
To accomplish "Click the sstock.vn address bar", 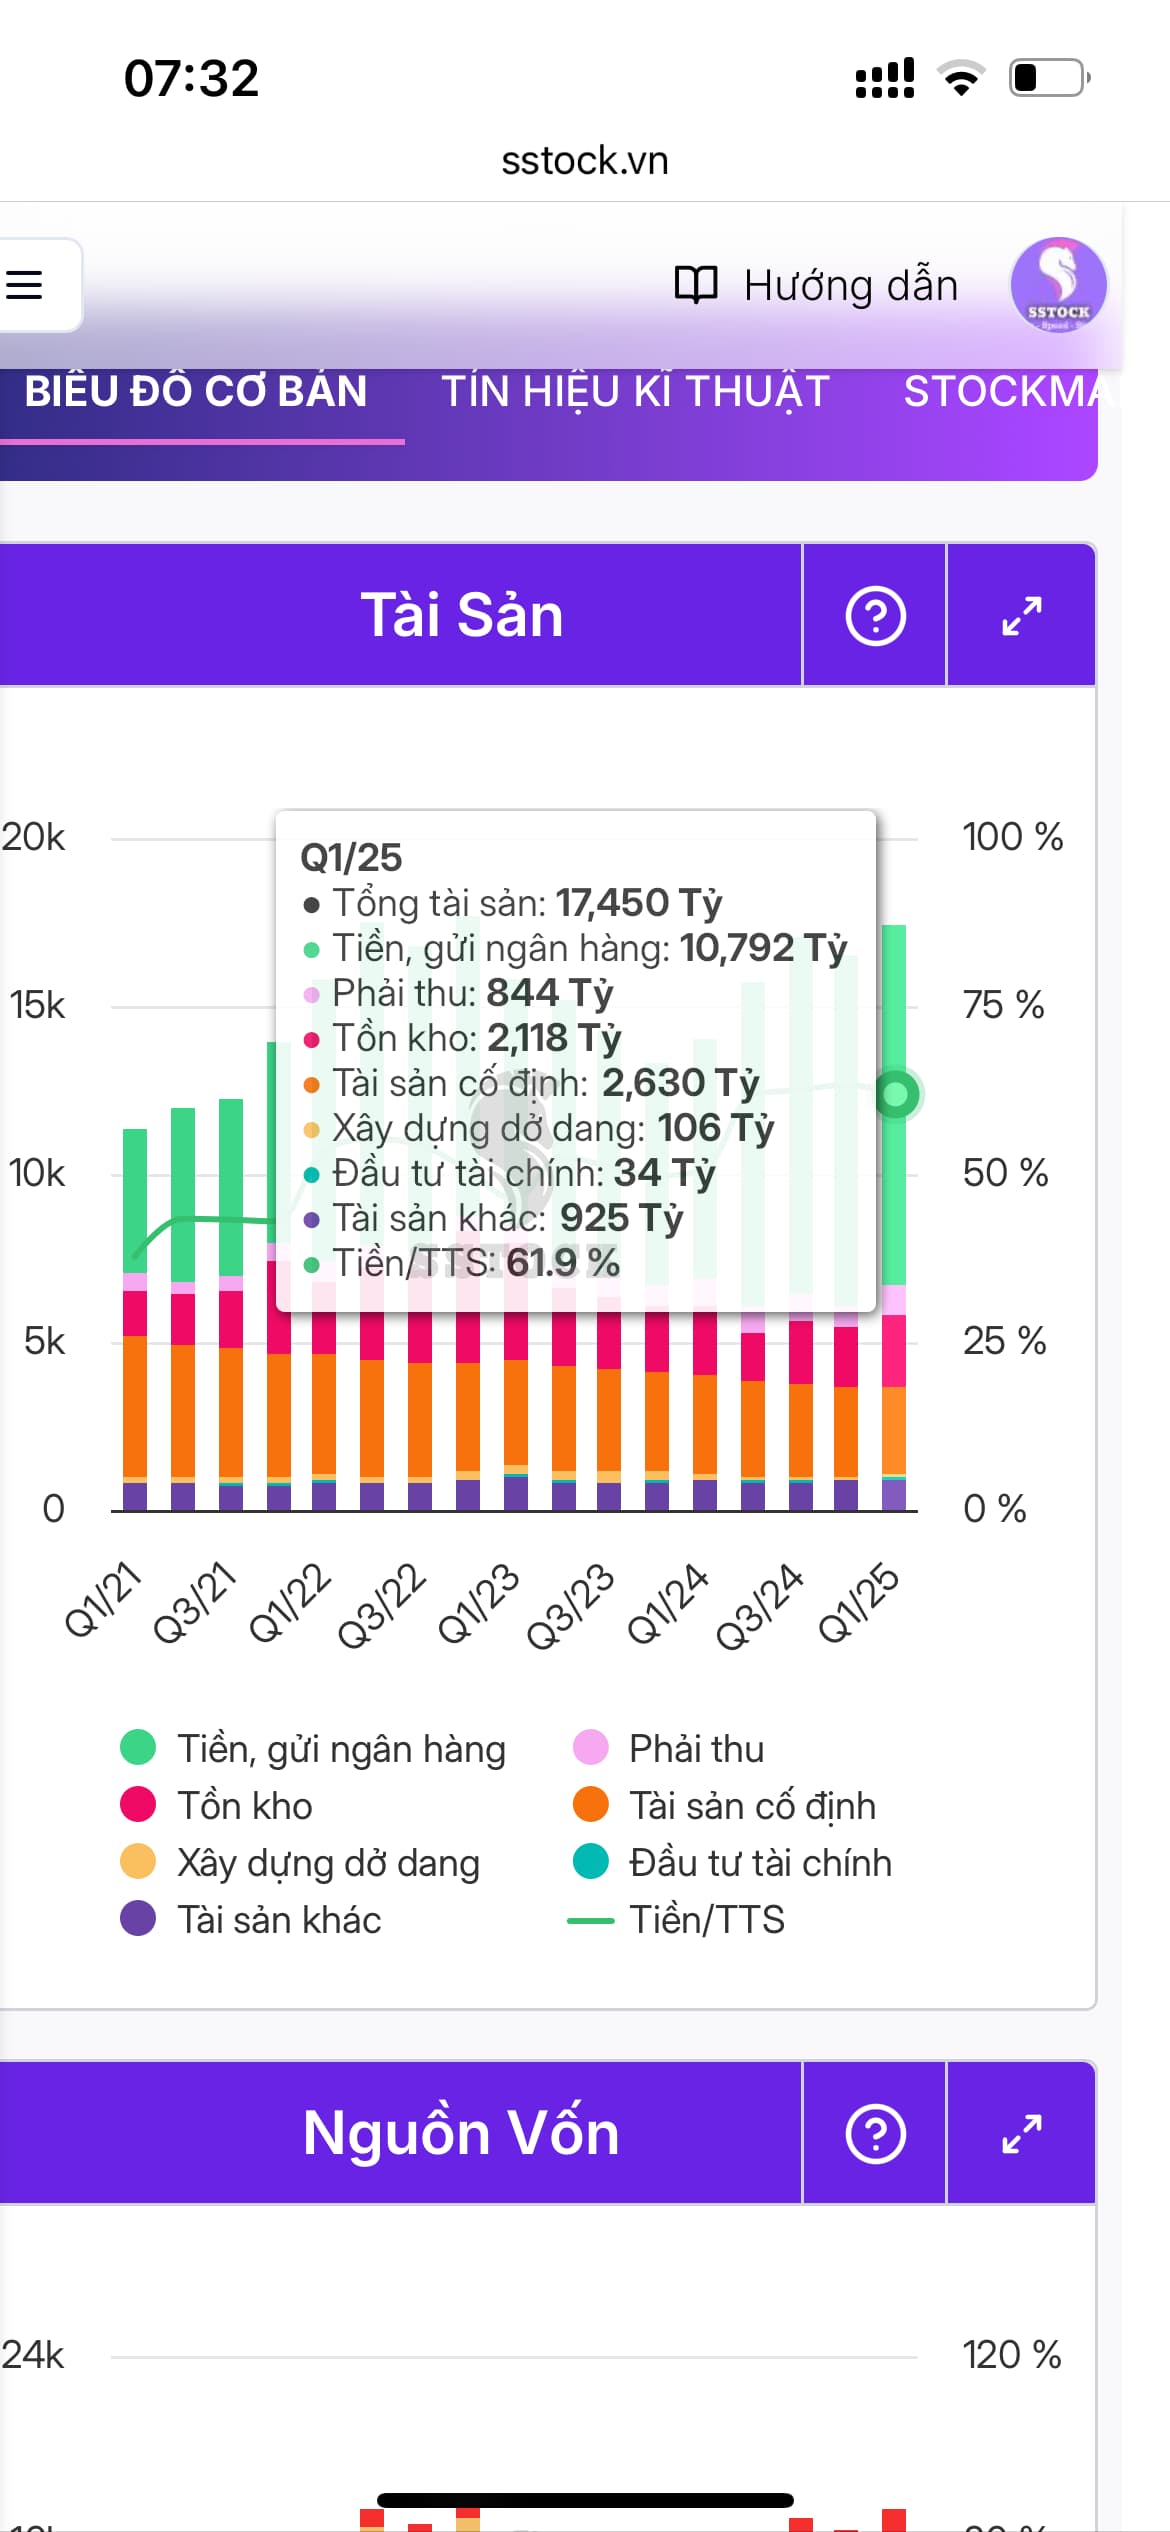I will pos(585,161).
